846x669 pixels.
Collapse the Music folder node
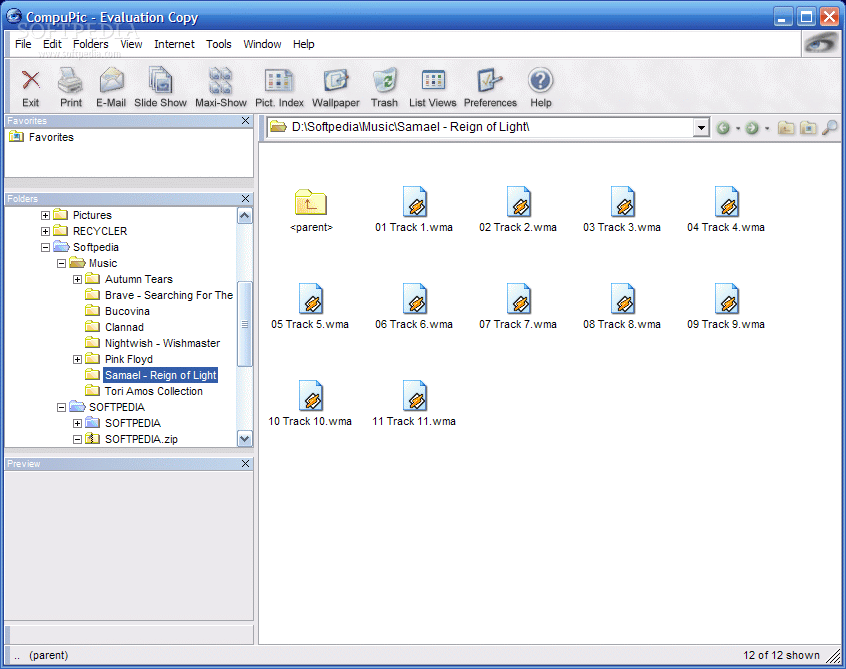coord(62,263)
